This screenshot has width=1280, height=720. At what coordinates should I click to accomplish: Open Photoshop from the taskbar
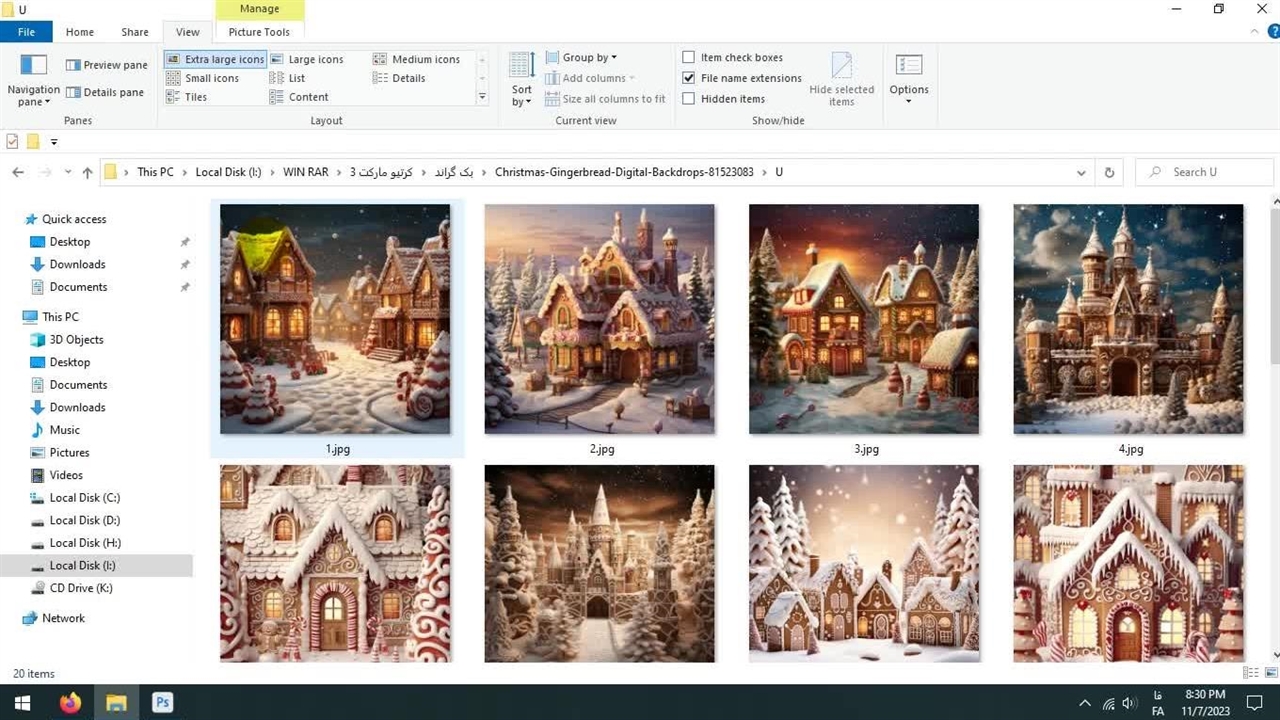tap(162, 703)
